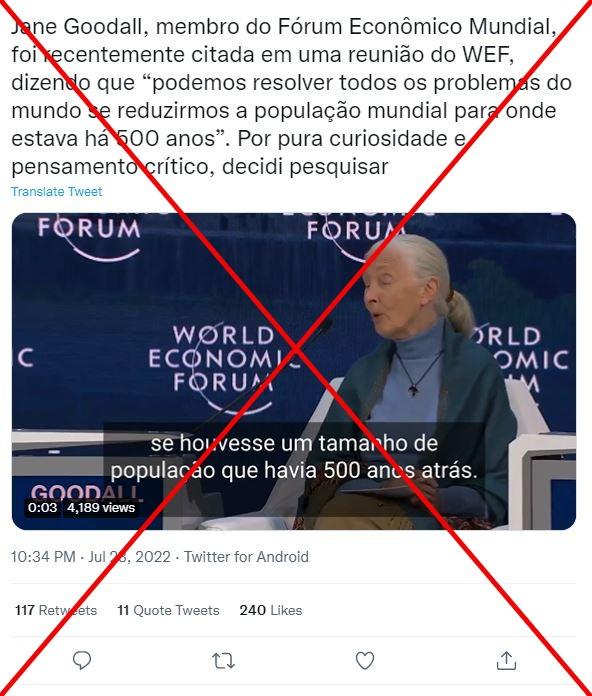This screenshot has width=592, height=696.
Task: Open the 11 Quote Tweets list
Action: 168,610
